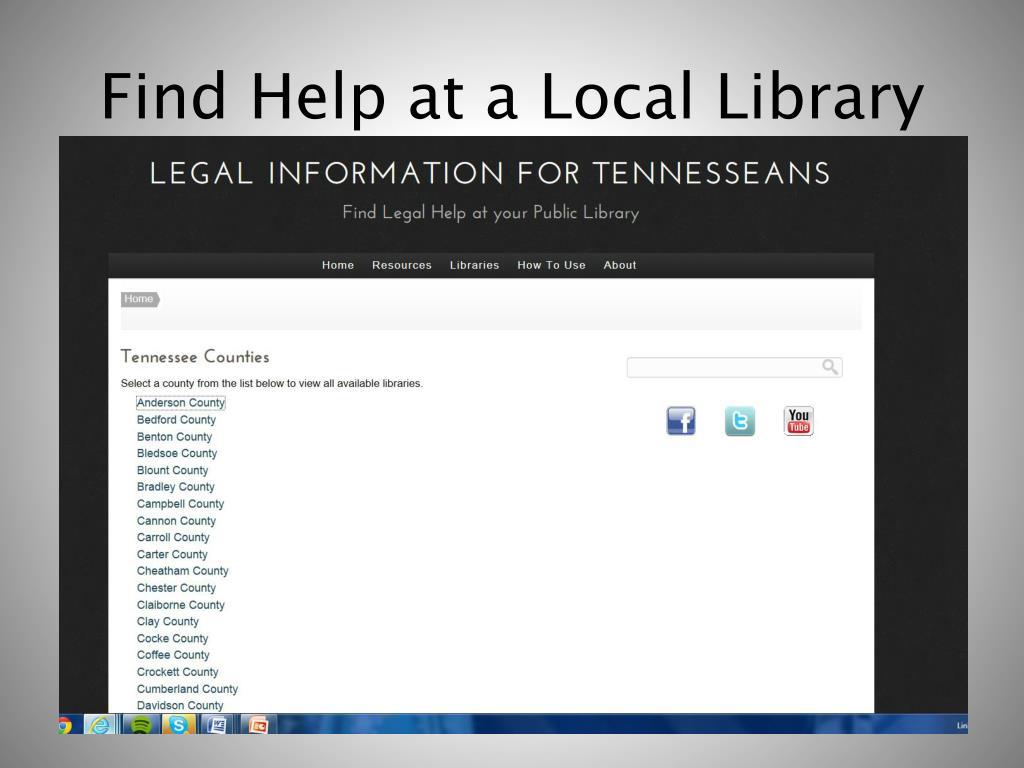
Task: Select Coffee County link
Action: click(173, 655)
